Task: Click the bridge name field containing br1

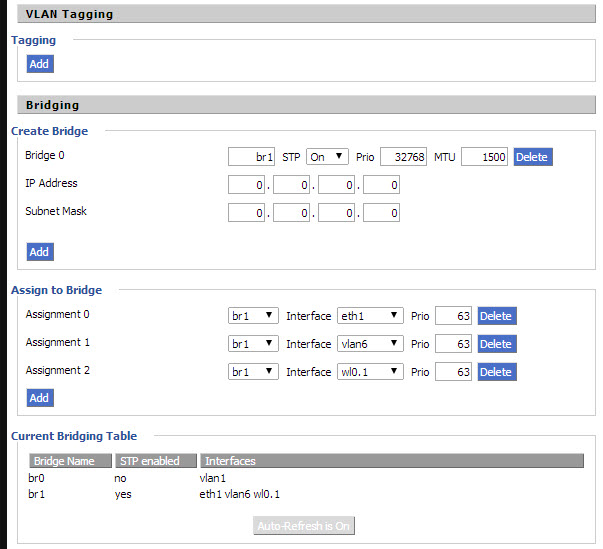Action: (251, 157)
